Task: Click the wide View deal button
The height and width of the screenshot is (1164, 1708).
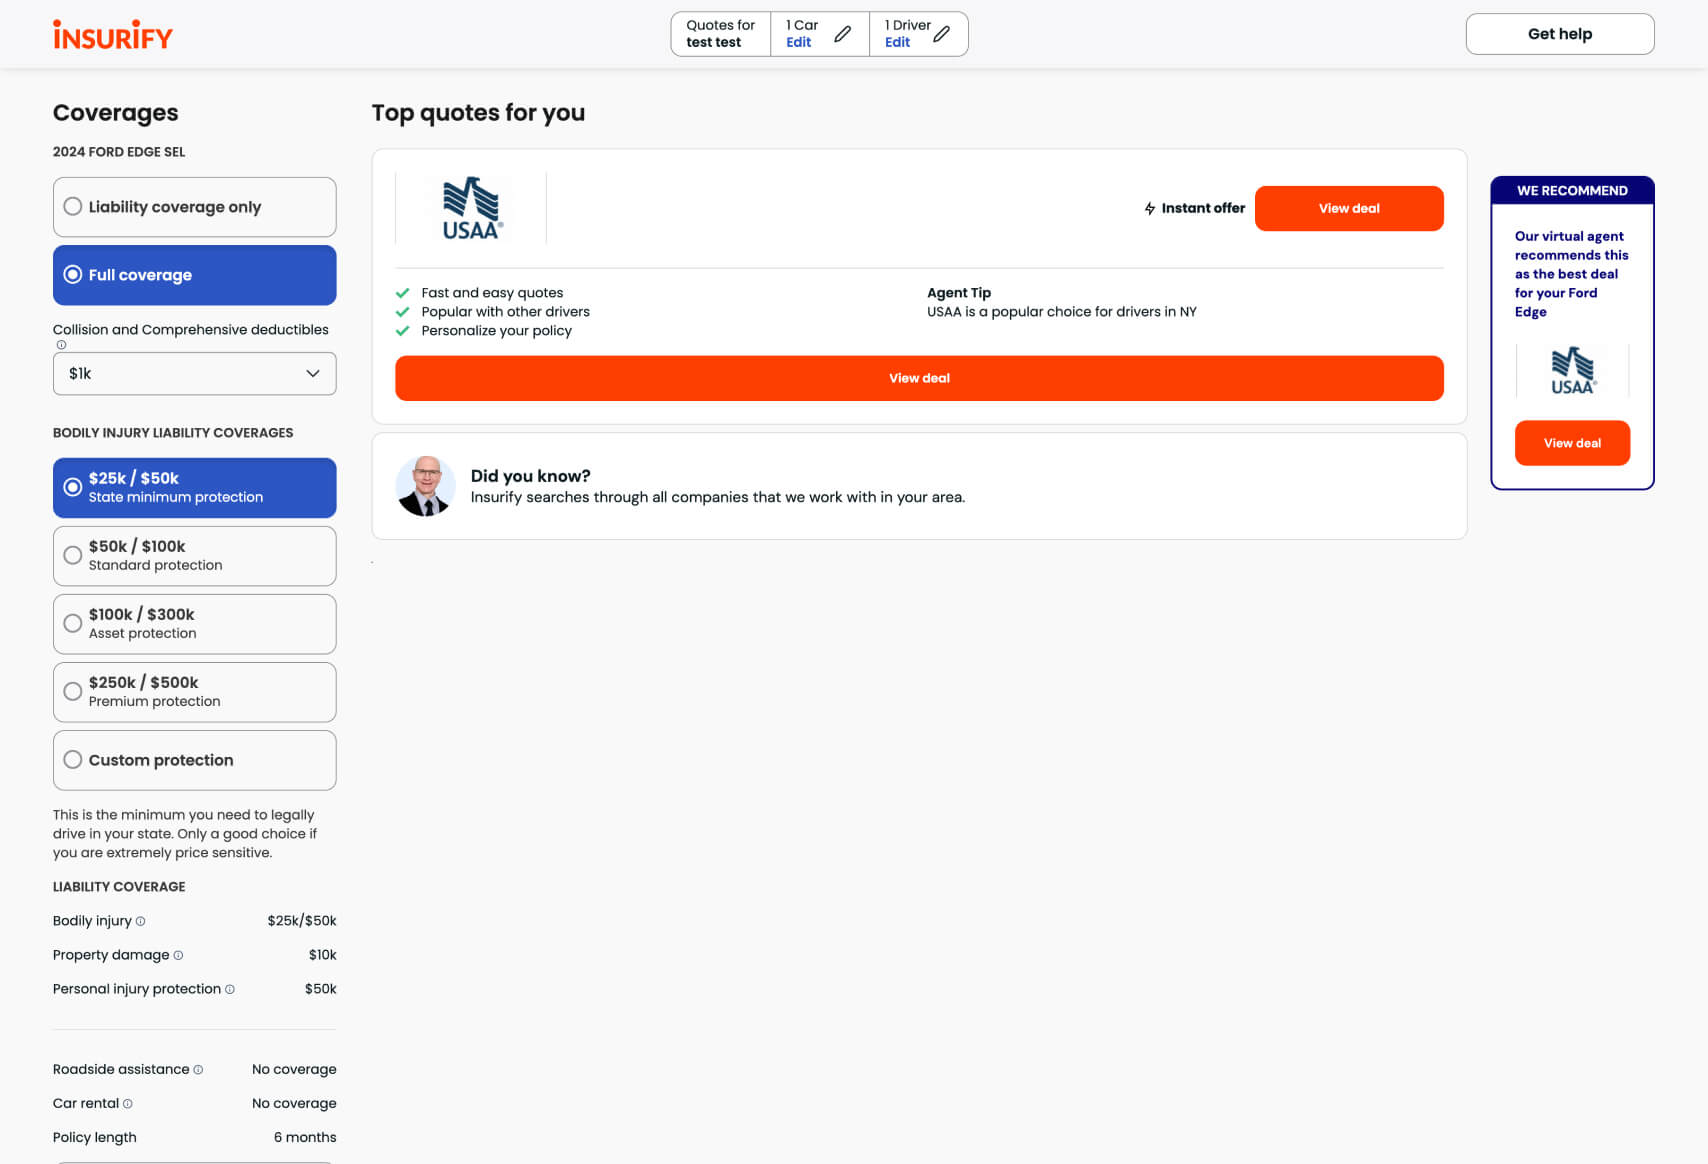Action: 919,378
